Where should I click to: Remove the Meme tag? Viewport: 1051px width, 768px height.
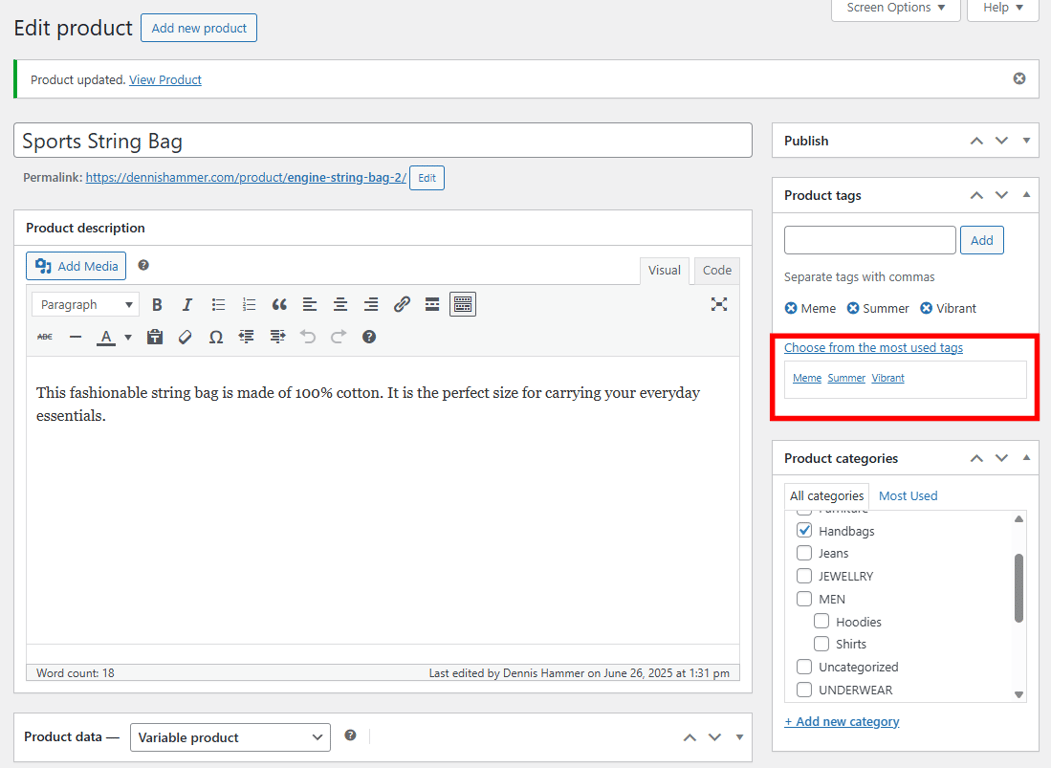coord(792,308)
